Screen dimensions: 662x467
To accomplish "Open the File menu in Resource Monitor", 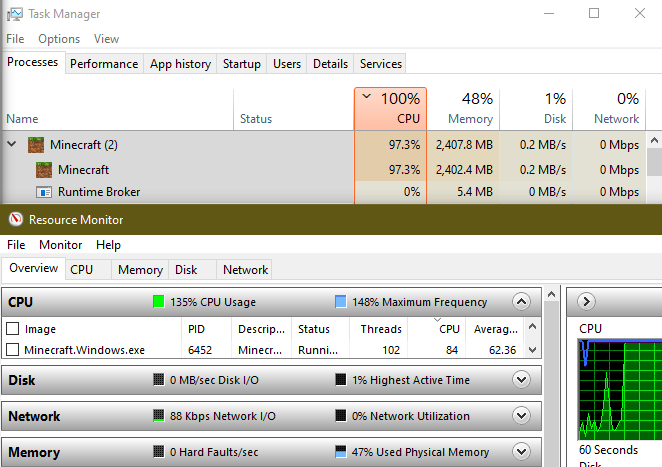I will [x=16, y=245].
